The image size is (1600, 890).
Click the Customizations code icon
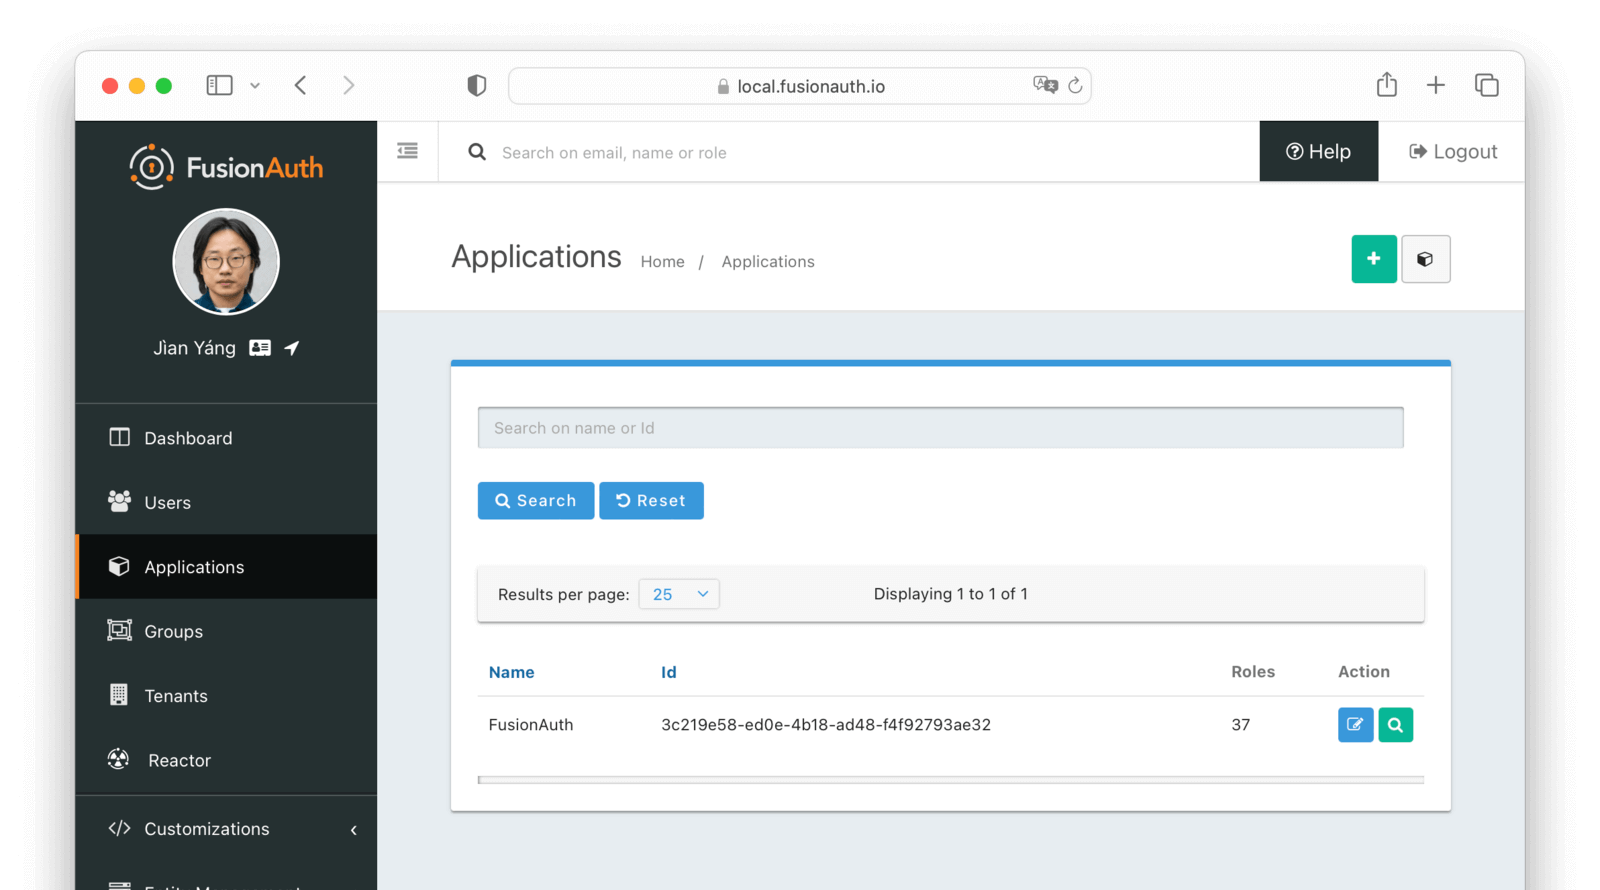119,828
